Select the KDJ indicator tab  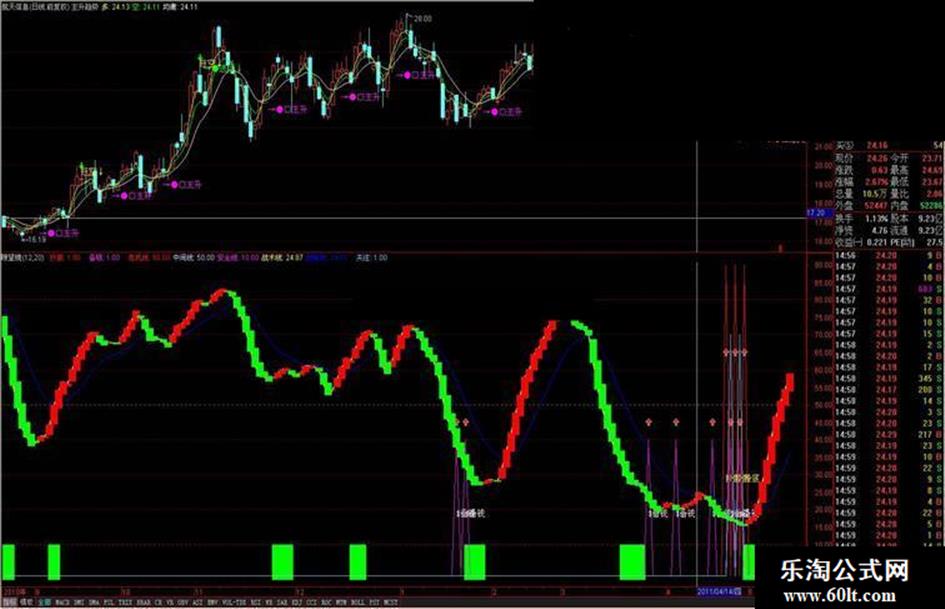(297, 602)
